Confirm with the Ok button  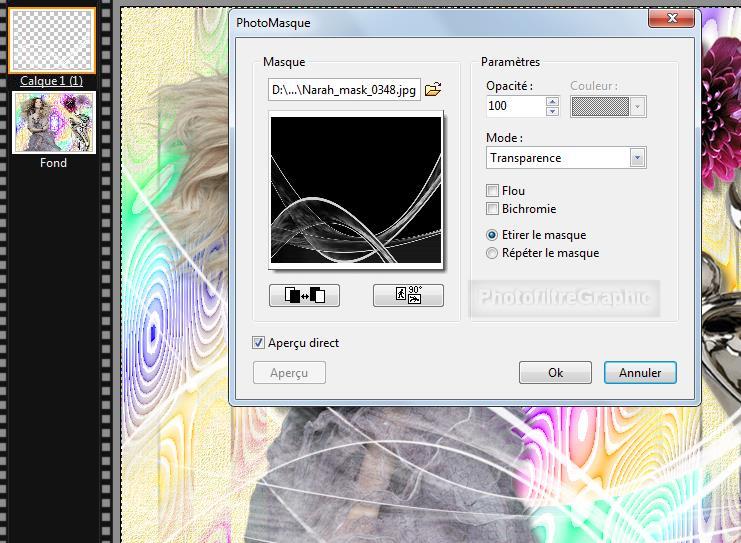click(555, 373)
